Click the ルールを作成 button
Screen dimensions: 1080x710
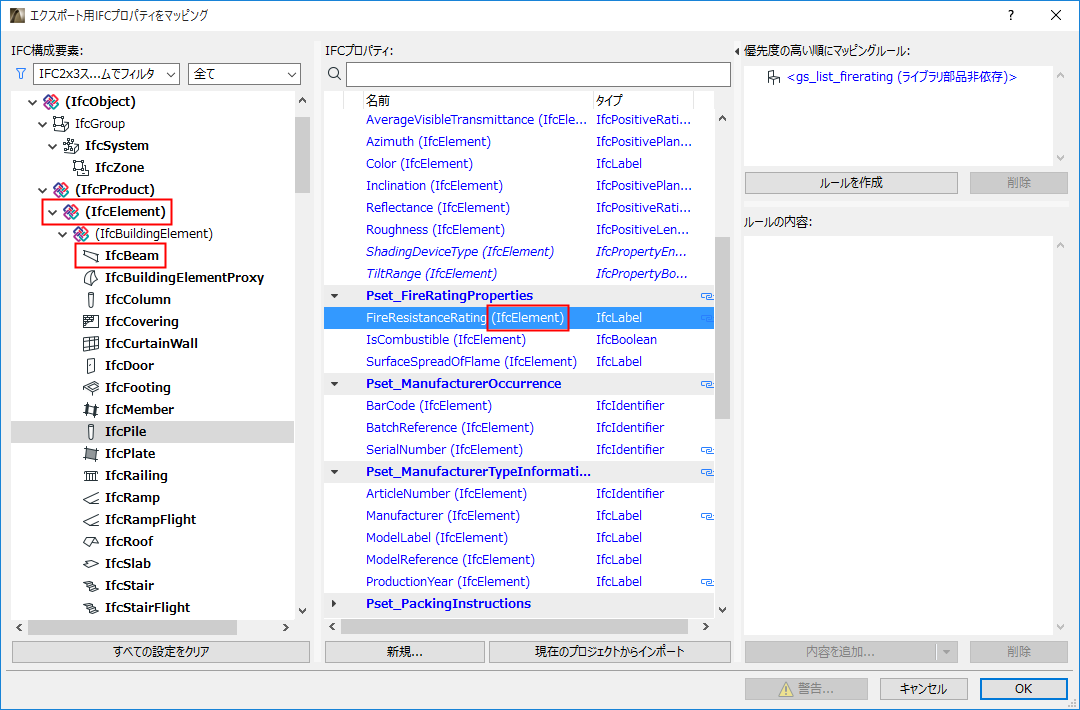[x=851, y=182]
